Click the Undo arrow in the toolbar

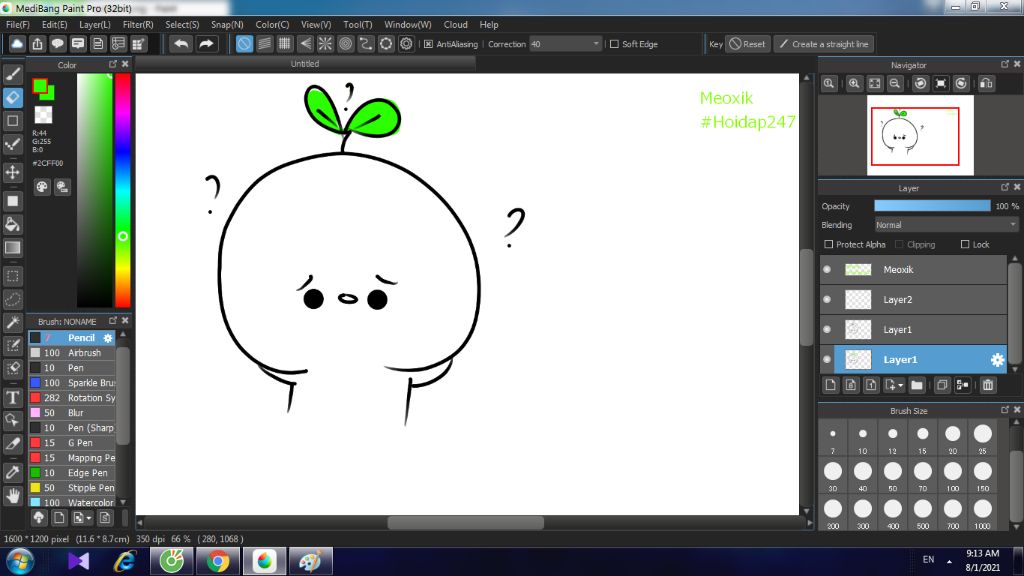coord(181,44)
